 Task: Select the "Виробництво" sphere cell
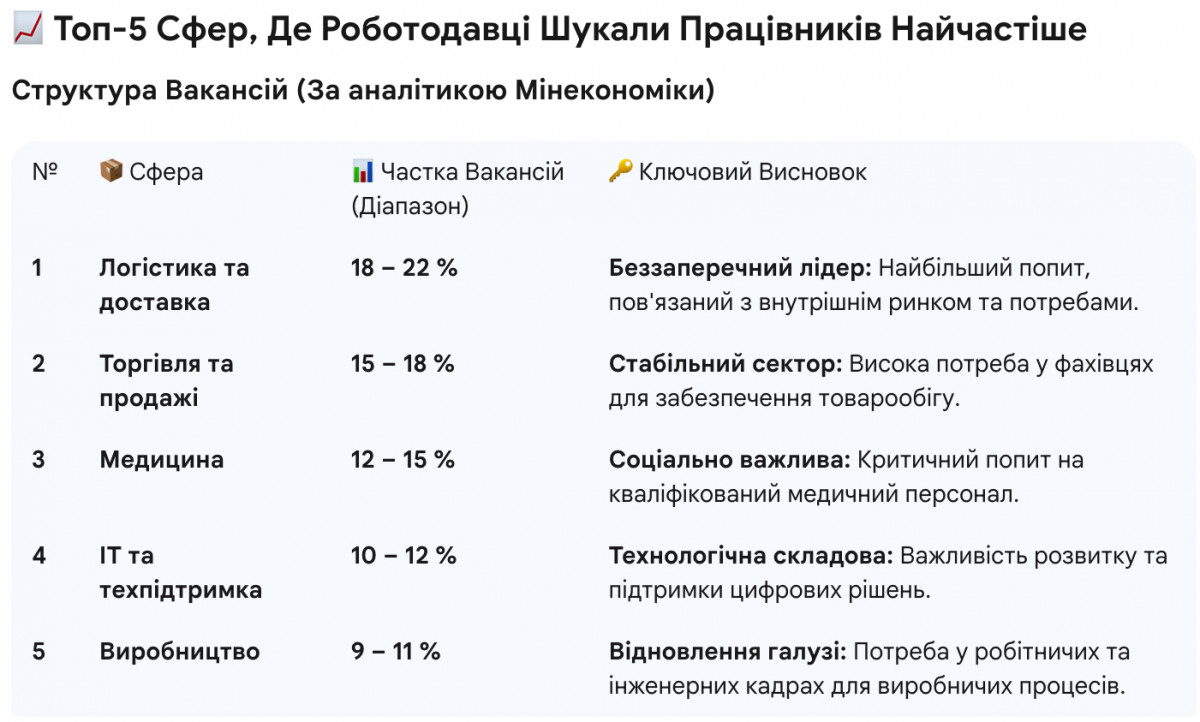180,652
